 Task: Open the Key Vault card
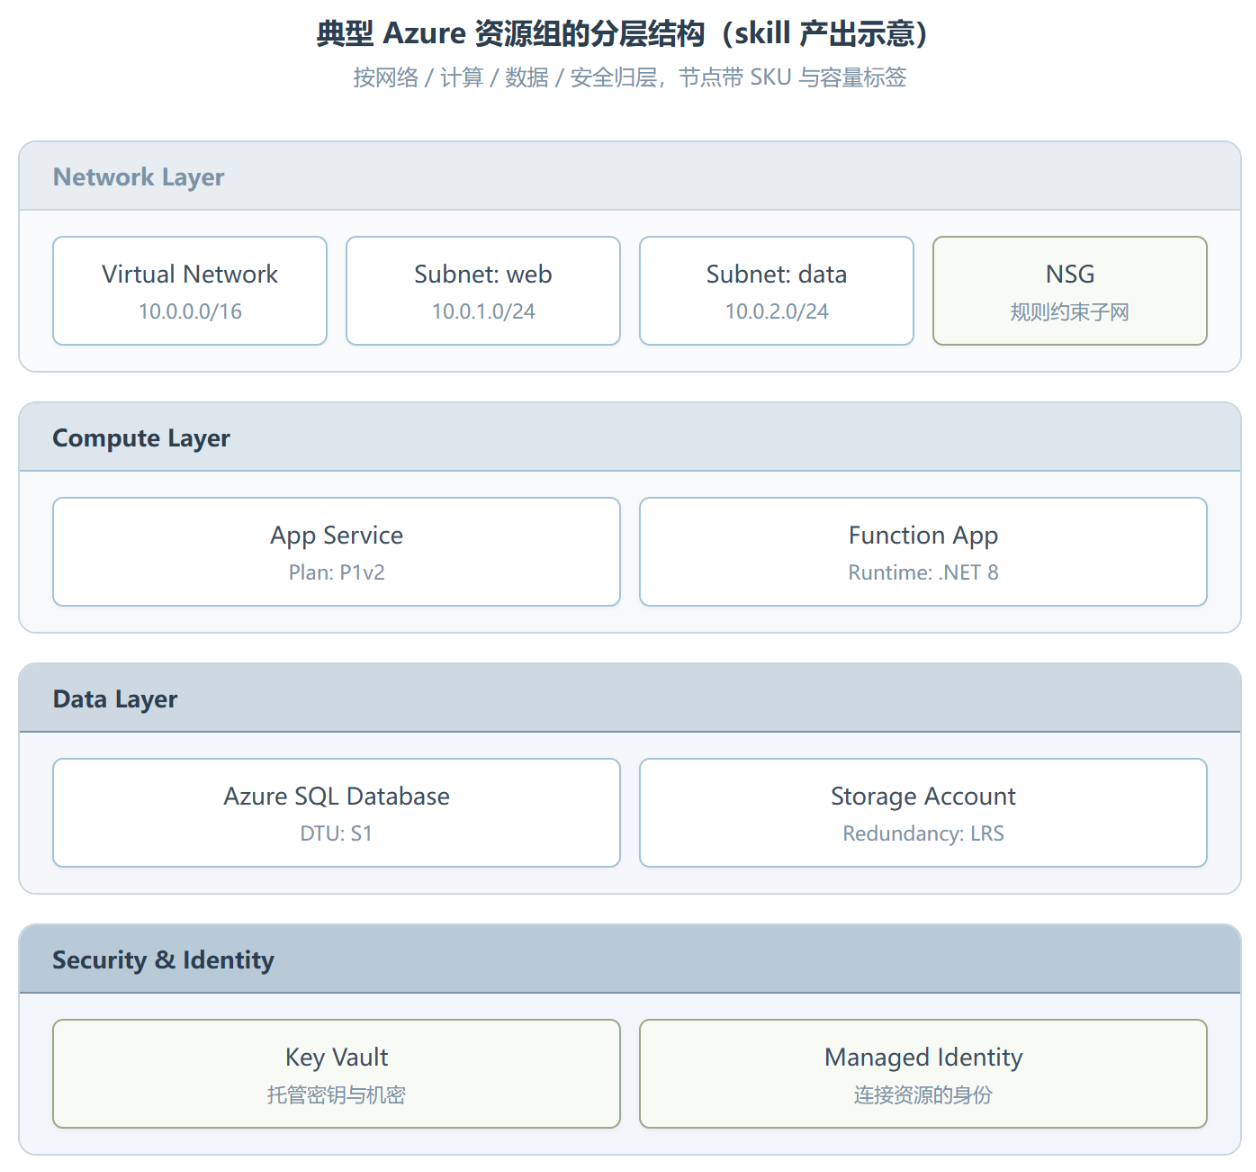[336, 1074]
